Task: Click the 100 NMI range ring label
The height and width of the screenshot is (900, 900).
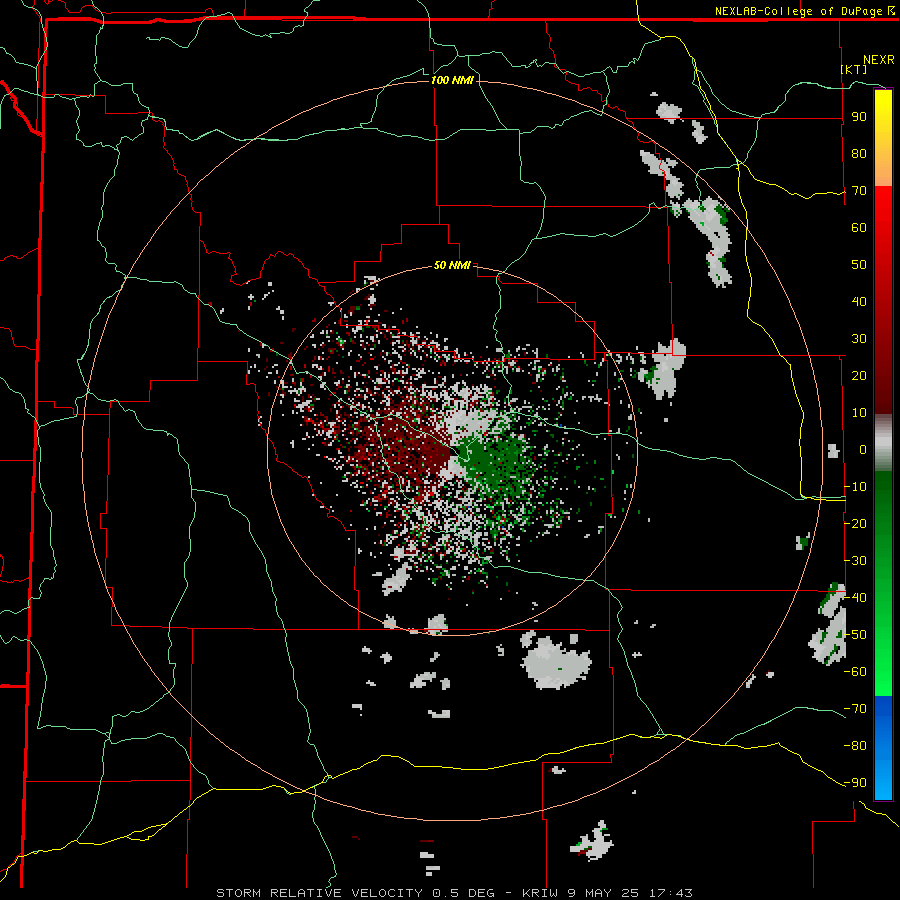Action: pos(452,80)
